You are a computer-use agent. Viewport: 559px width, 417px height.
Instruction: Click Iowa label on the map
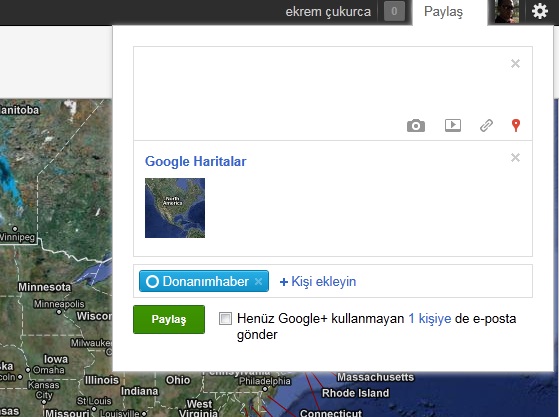pos(56,359)
